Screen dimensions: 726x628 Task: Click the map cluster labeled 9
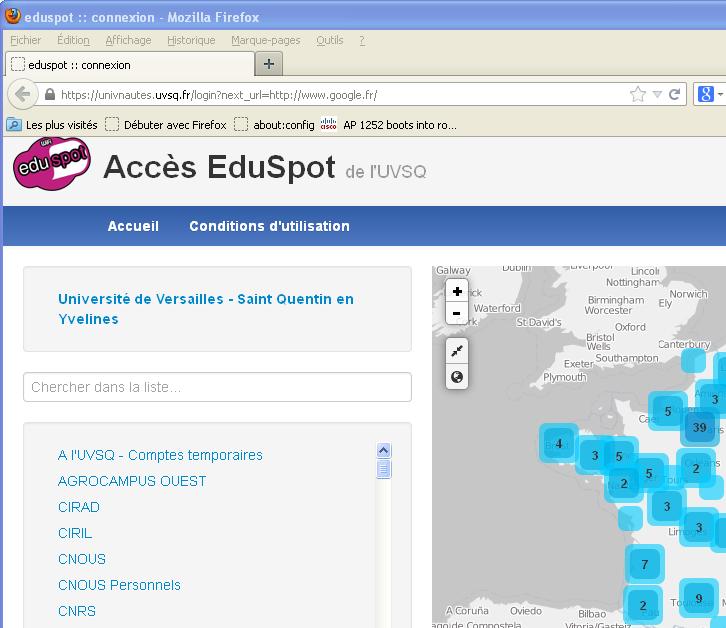coord(699,598)
